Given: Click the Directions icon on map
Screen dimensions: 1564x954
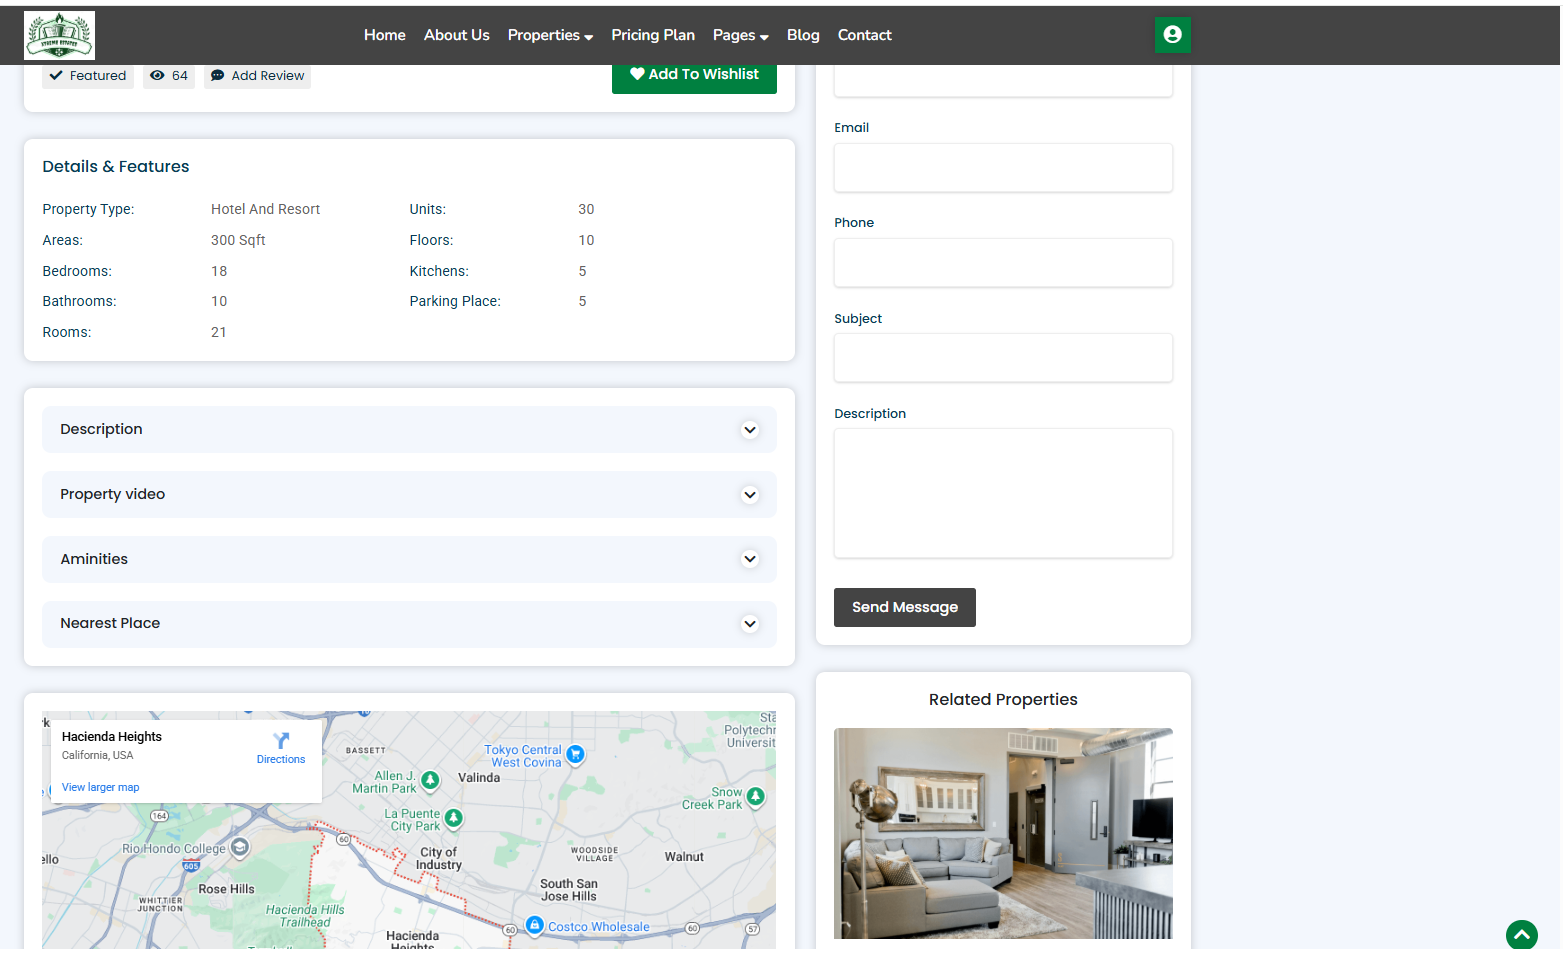Looking at the screenshot, I should point(281,741).
